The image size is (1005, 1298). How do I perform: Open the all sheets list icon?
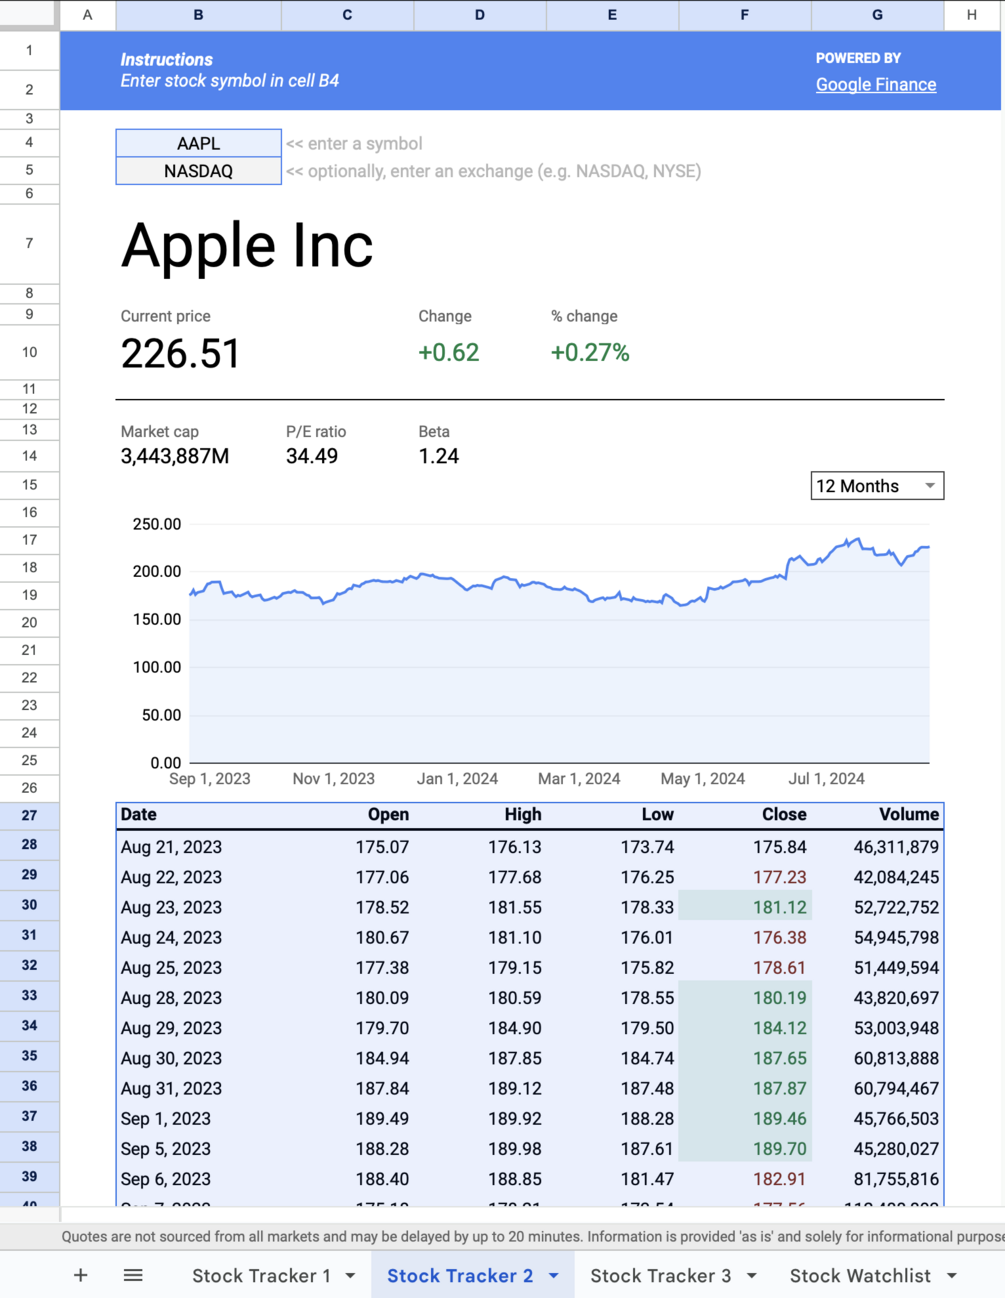pos(133,1275)
